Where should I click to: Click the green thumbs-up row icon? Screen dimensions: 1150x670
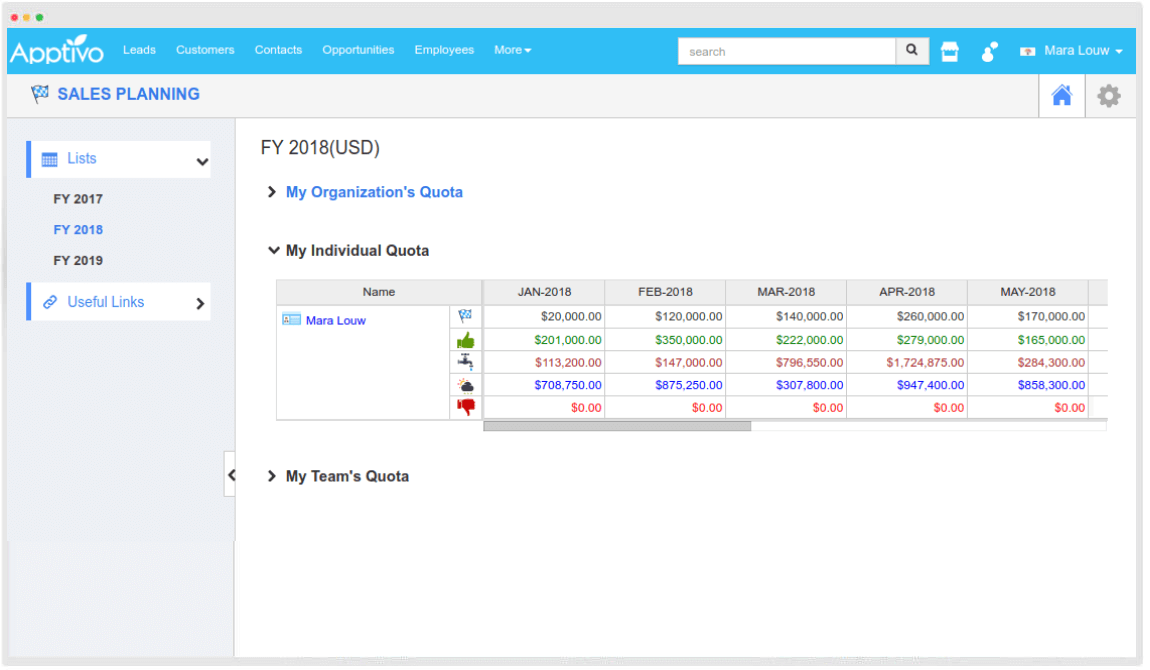point(465,340)
